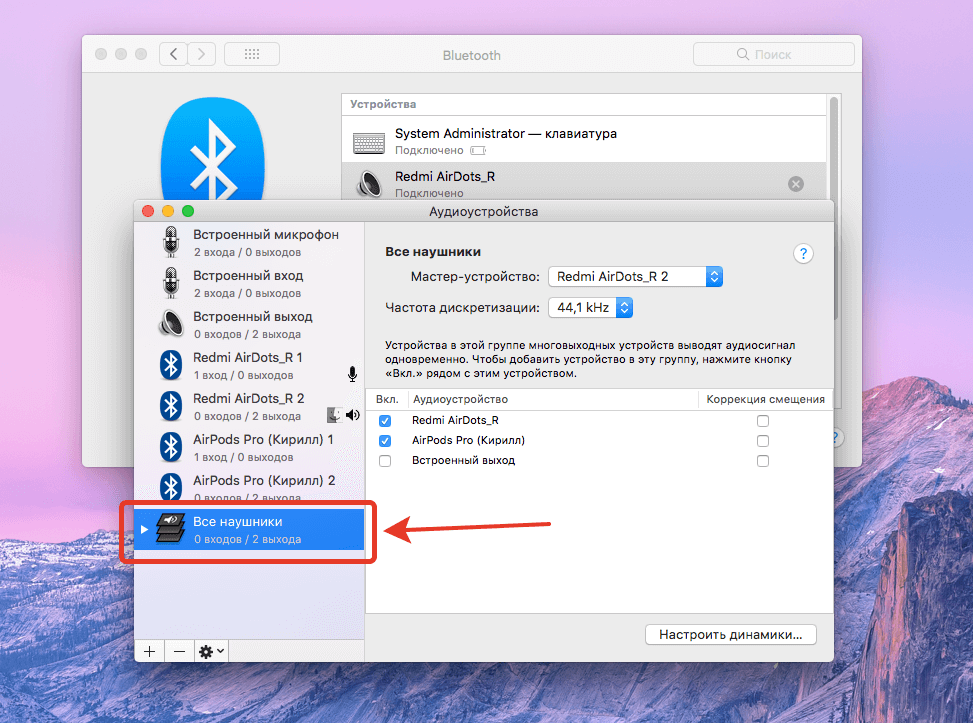This screenshot has height=723, width=973.
Task: Open the Мастер-устройство dropdown
Action: (x=635, y=276)
